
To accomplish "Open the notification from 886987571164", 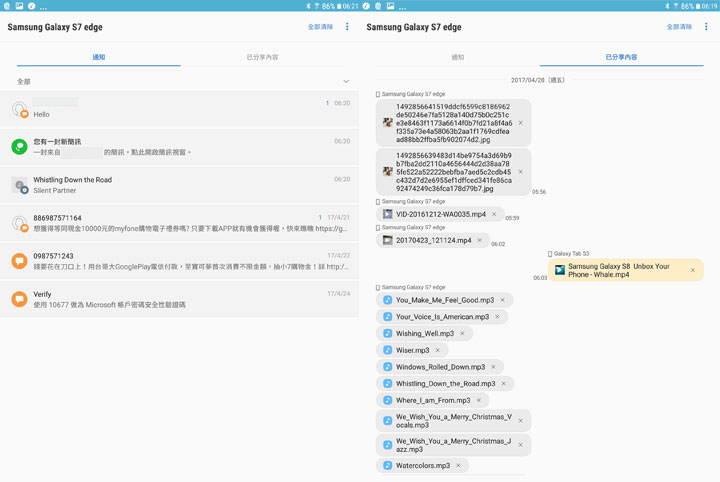I will coord(180,223).
